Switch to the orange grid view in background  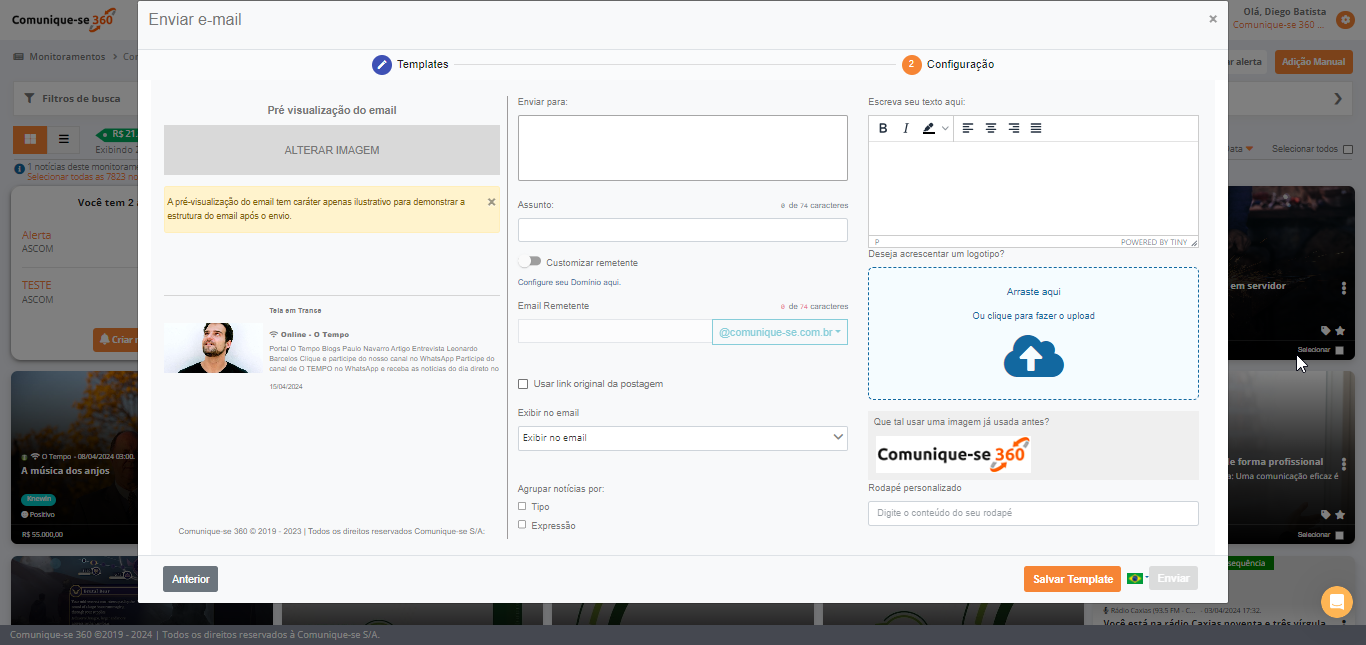30,139
